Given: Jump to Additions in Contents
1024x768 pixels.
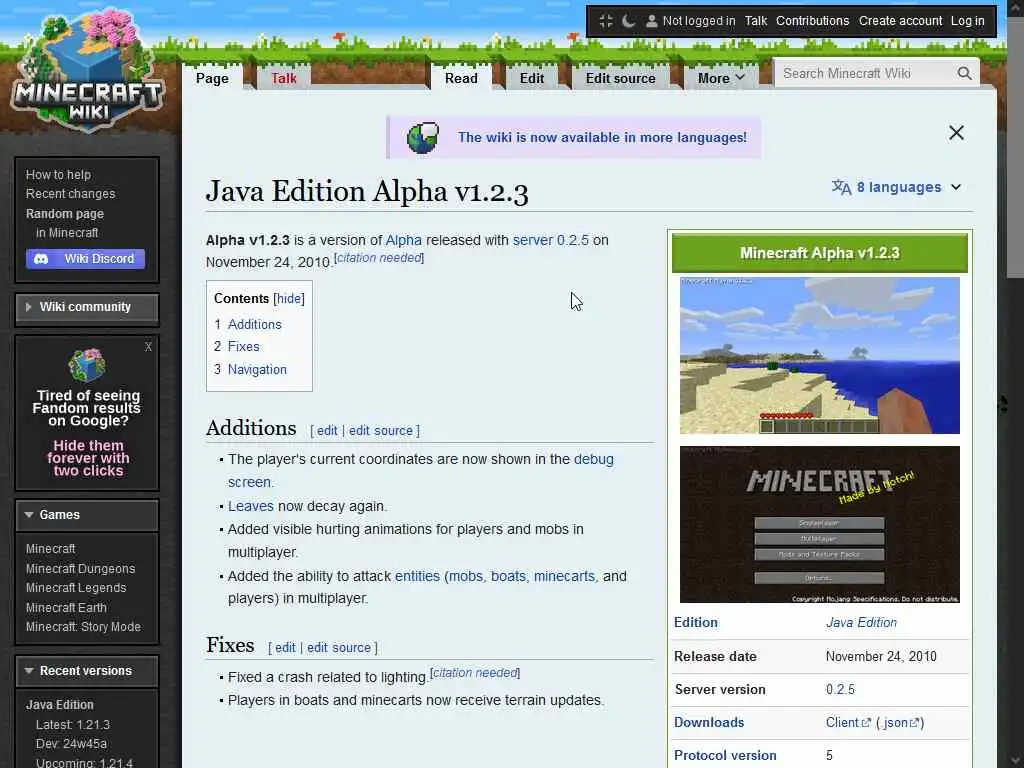Looking at the screenshot, I should tap(255, 325).
